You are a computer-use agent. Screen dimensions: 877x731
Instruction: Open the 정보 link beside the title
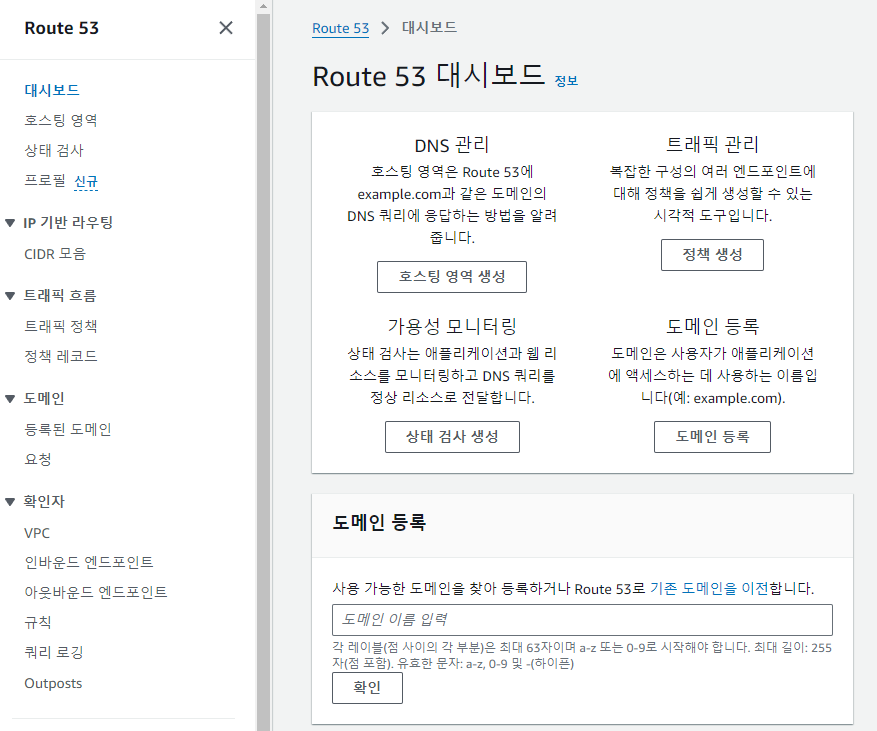point(566,81)
